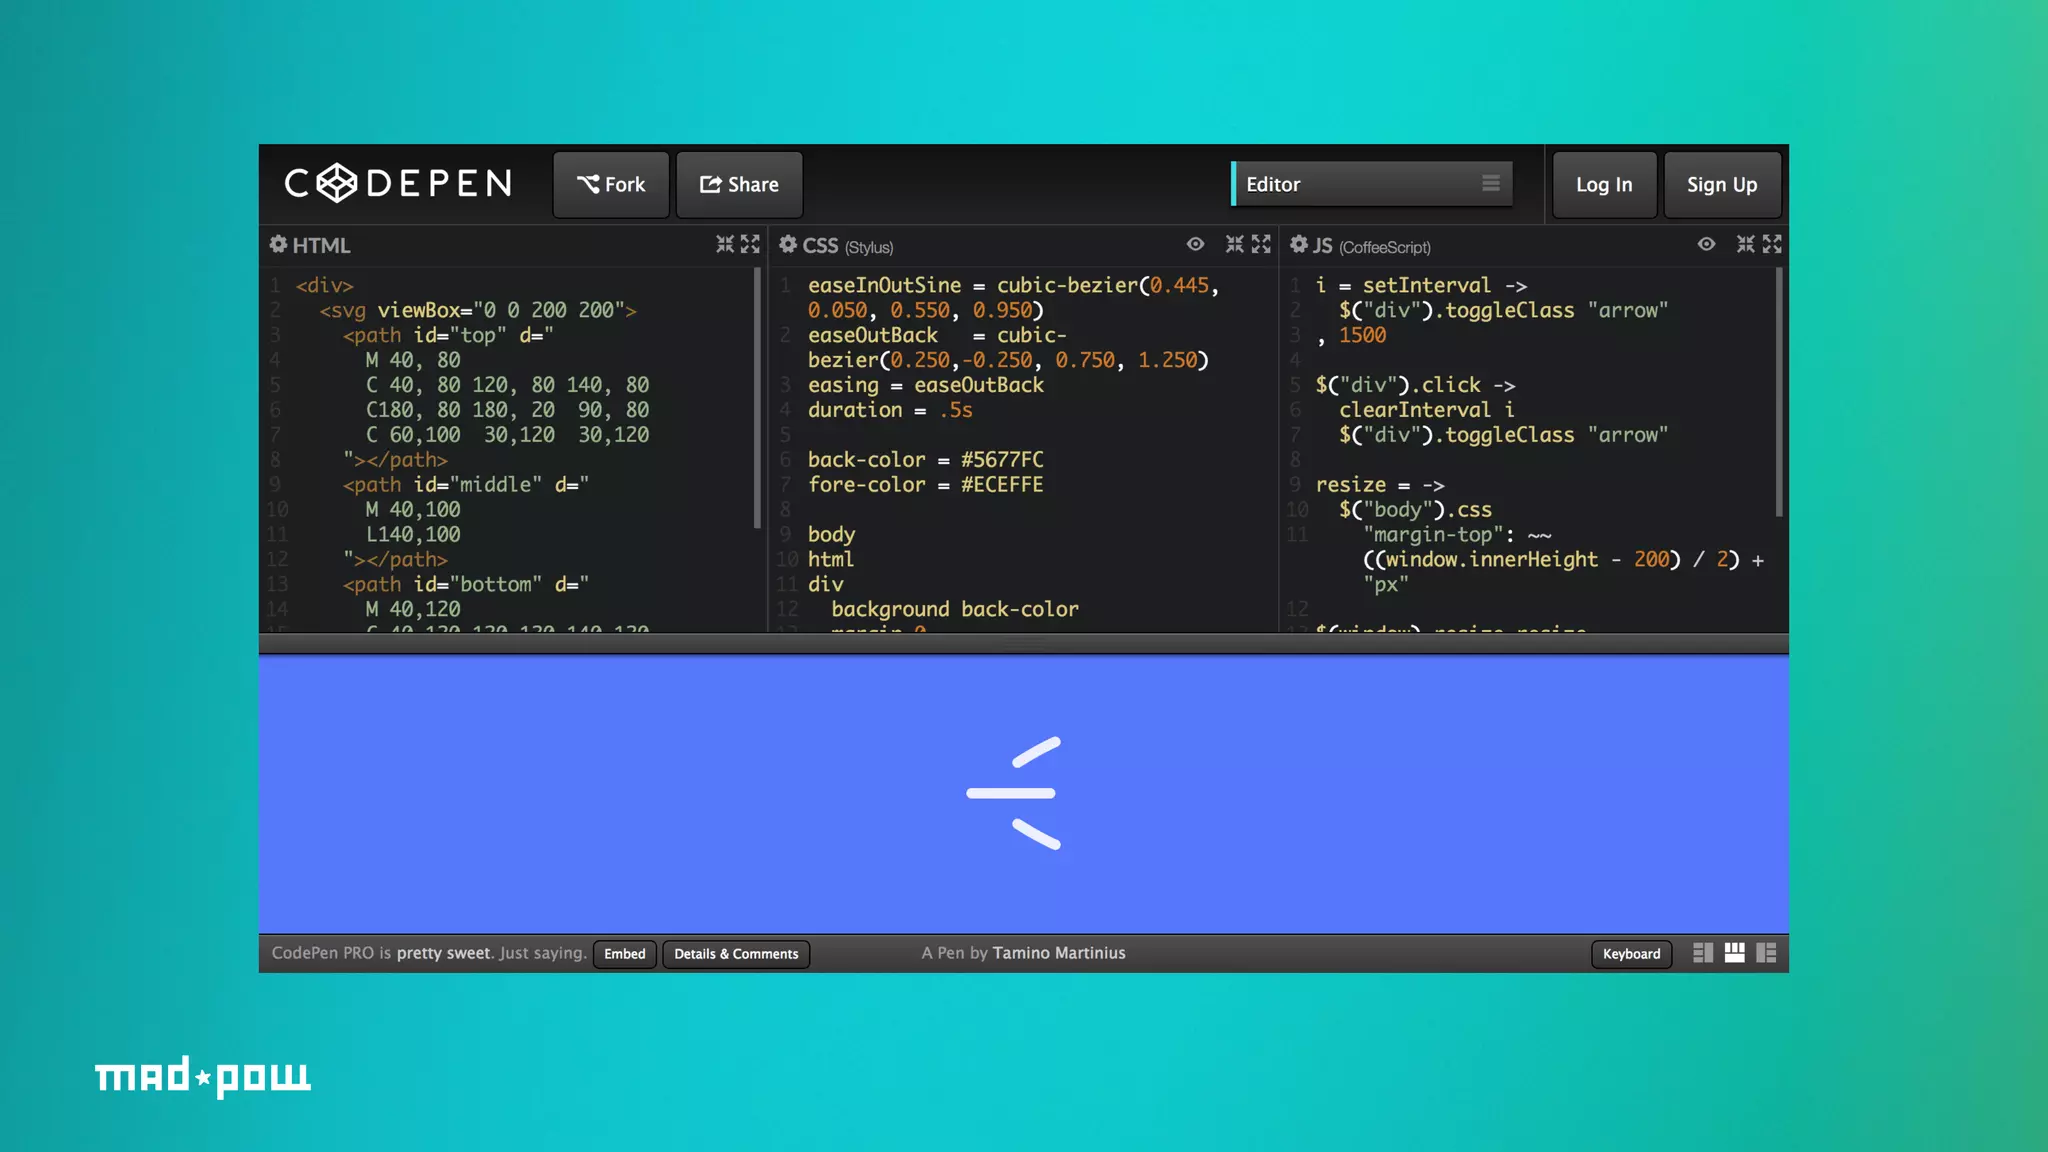Open the Editor view dropdown
This screenshot has height=1152, width=2048.
1371,184
